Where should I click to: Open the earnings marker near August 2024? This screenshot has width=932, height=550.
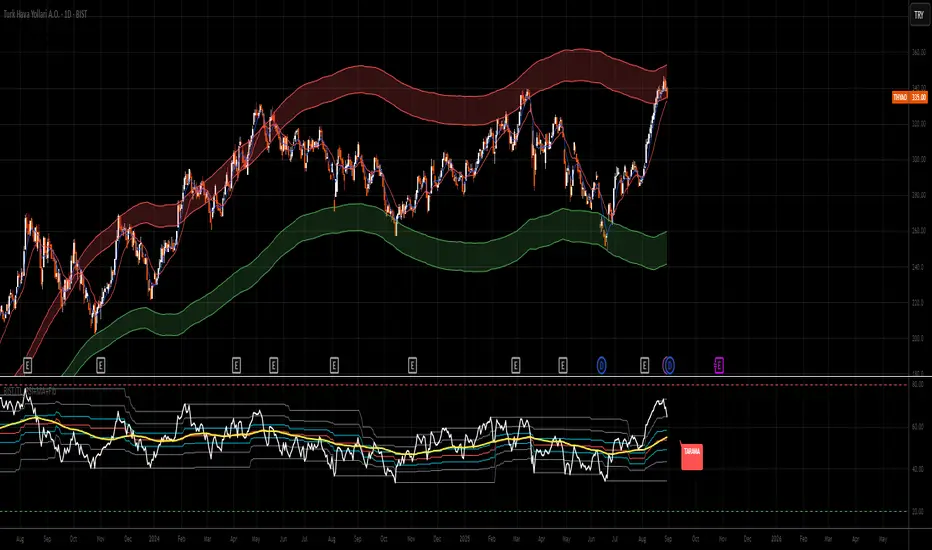coord(334,365)
